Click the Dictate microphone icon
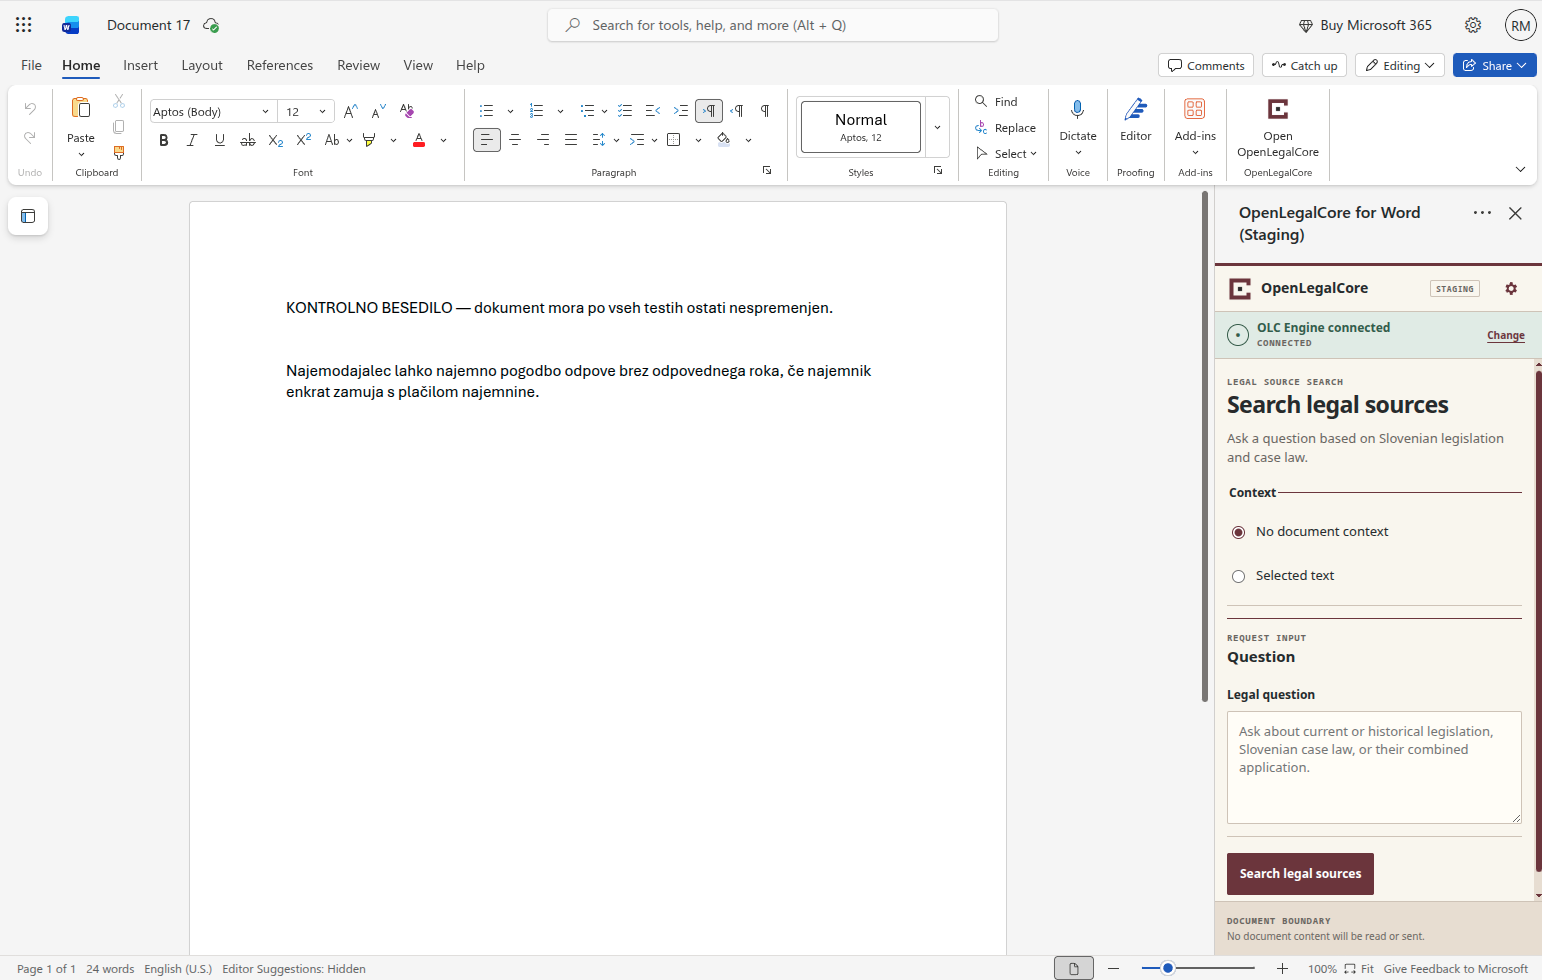 point(1077,109)
